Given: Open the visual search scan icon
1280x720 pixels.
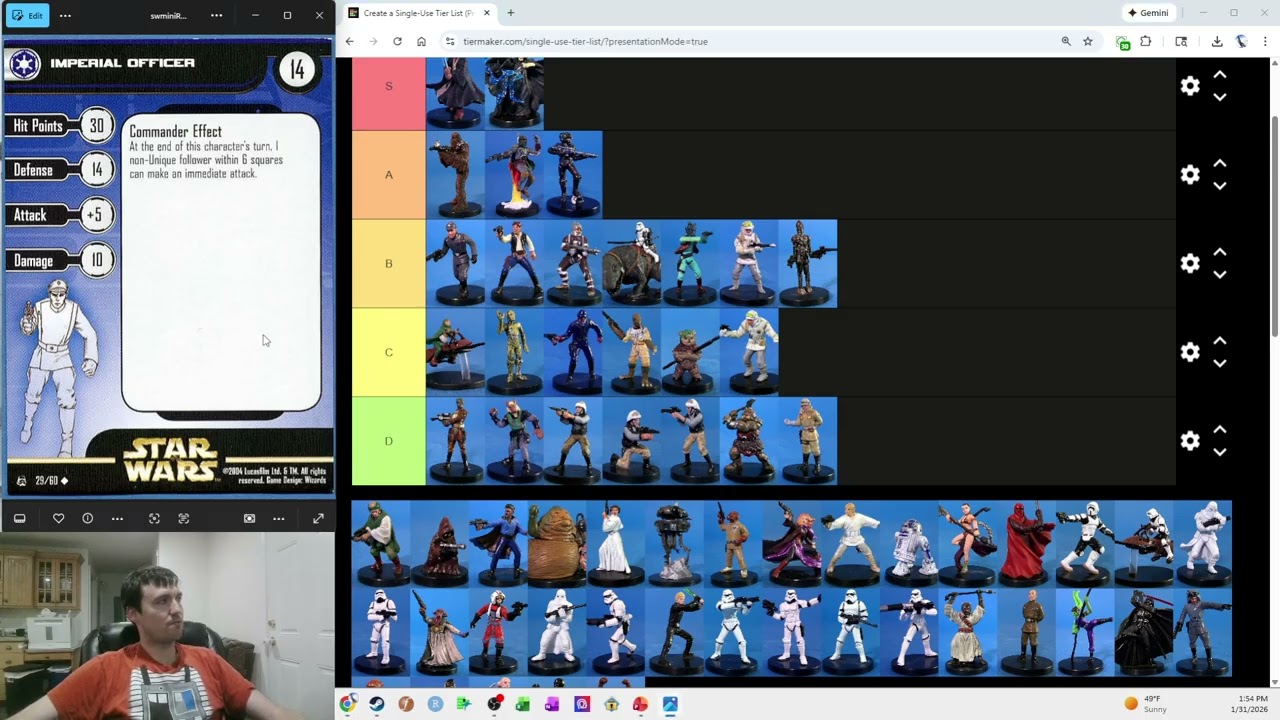Looking at the screenshot, I should (154, 518).
